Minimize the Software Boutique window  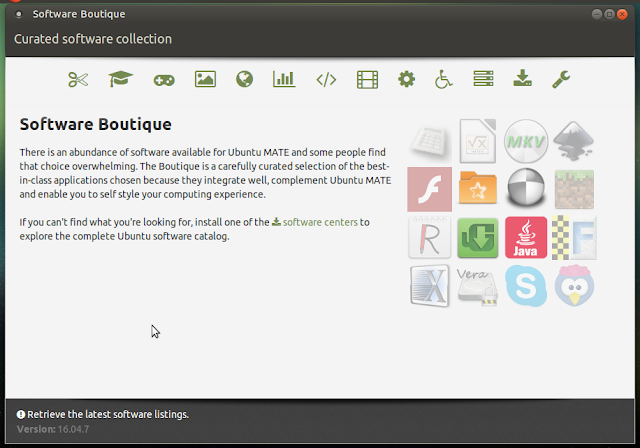coord(597,14)
